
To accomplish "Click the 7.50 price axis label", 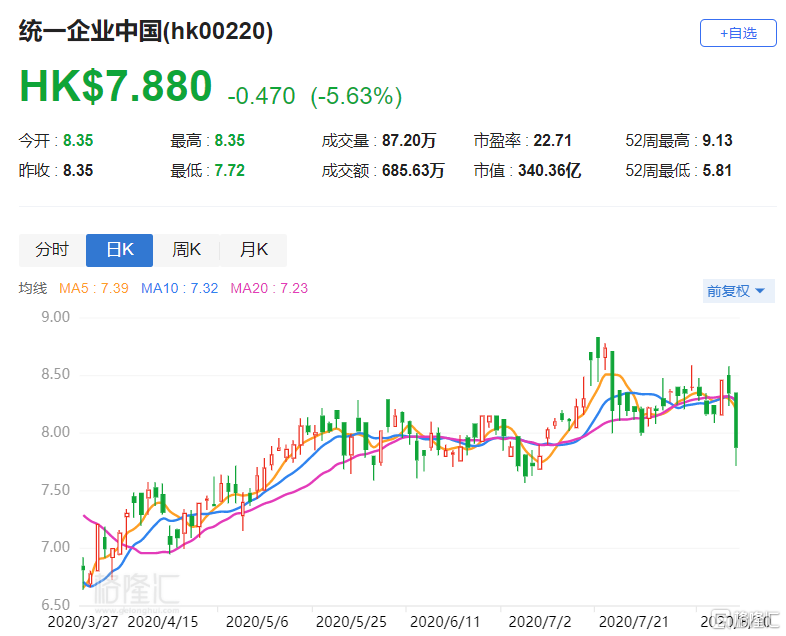I will (56, 490).
